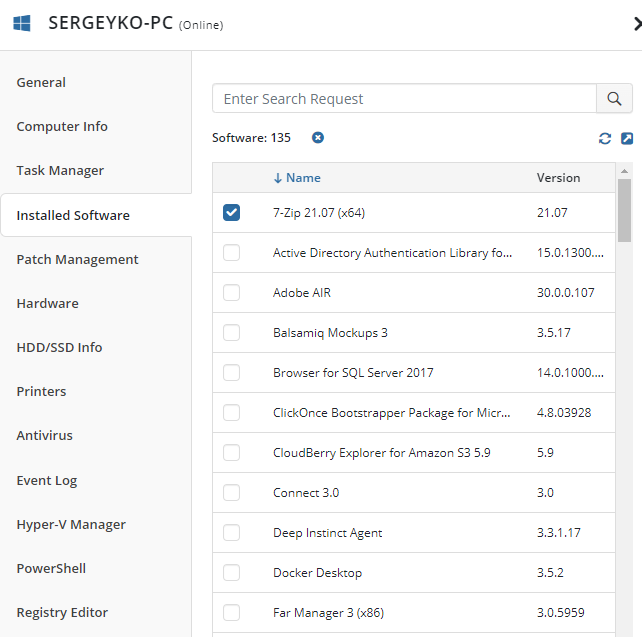Open the Computer Info tab
The height and width of the screenshot is (637, 642).
(x=62, y=126)
